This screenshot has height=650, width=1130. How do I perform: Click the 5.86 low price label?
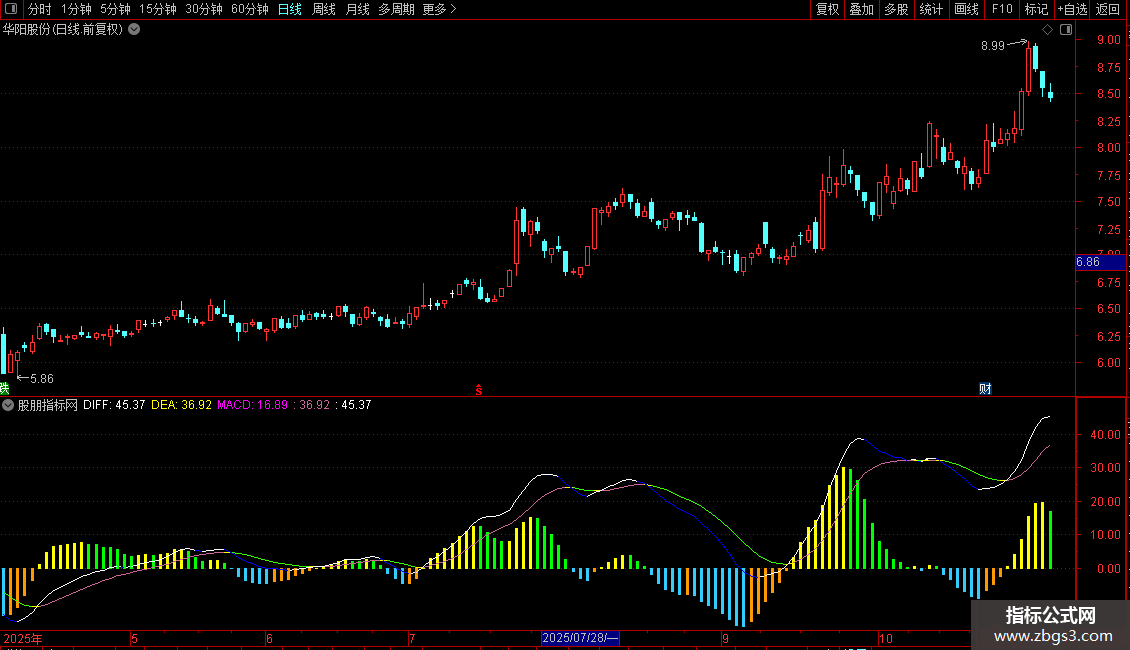coord(42,379)
